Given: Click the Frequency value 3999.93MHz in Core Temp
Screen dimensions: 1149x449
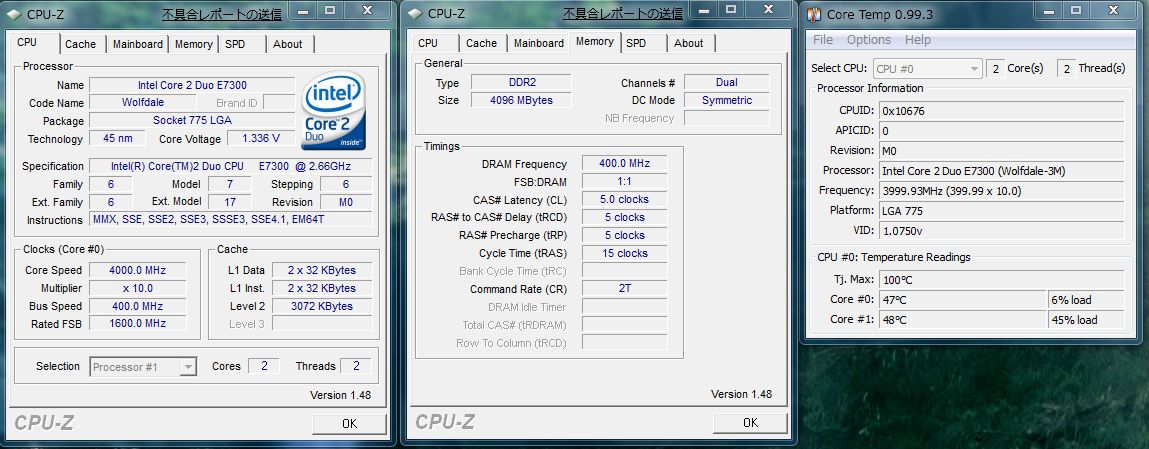Looking at the screenshot, I should [x=1001, y=191].
